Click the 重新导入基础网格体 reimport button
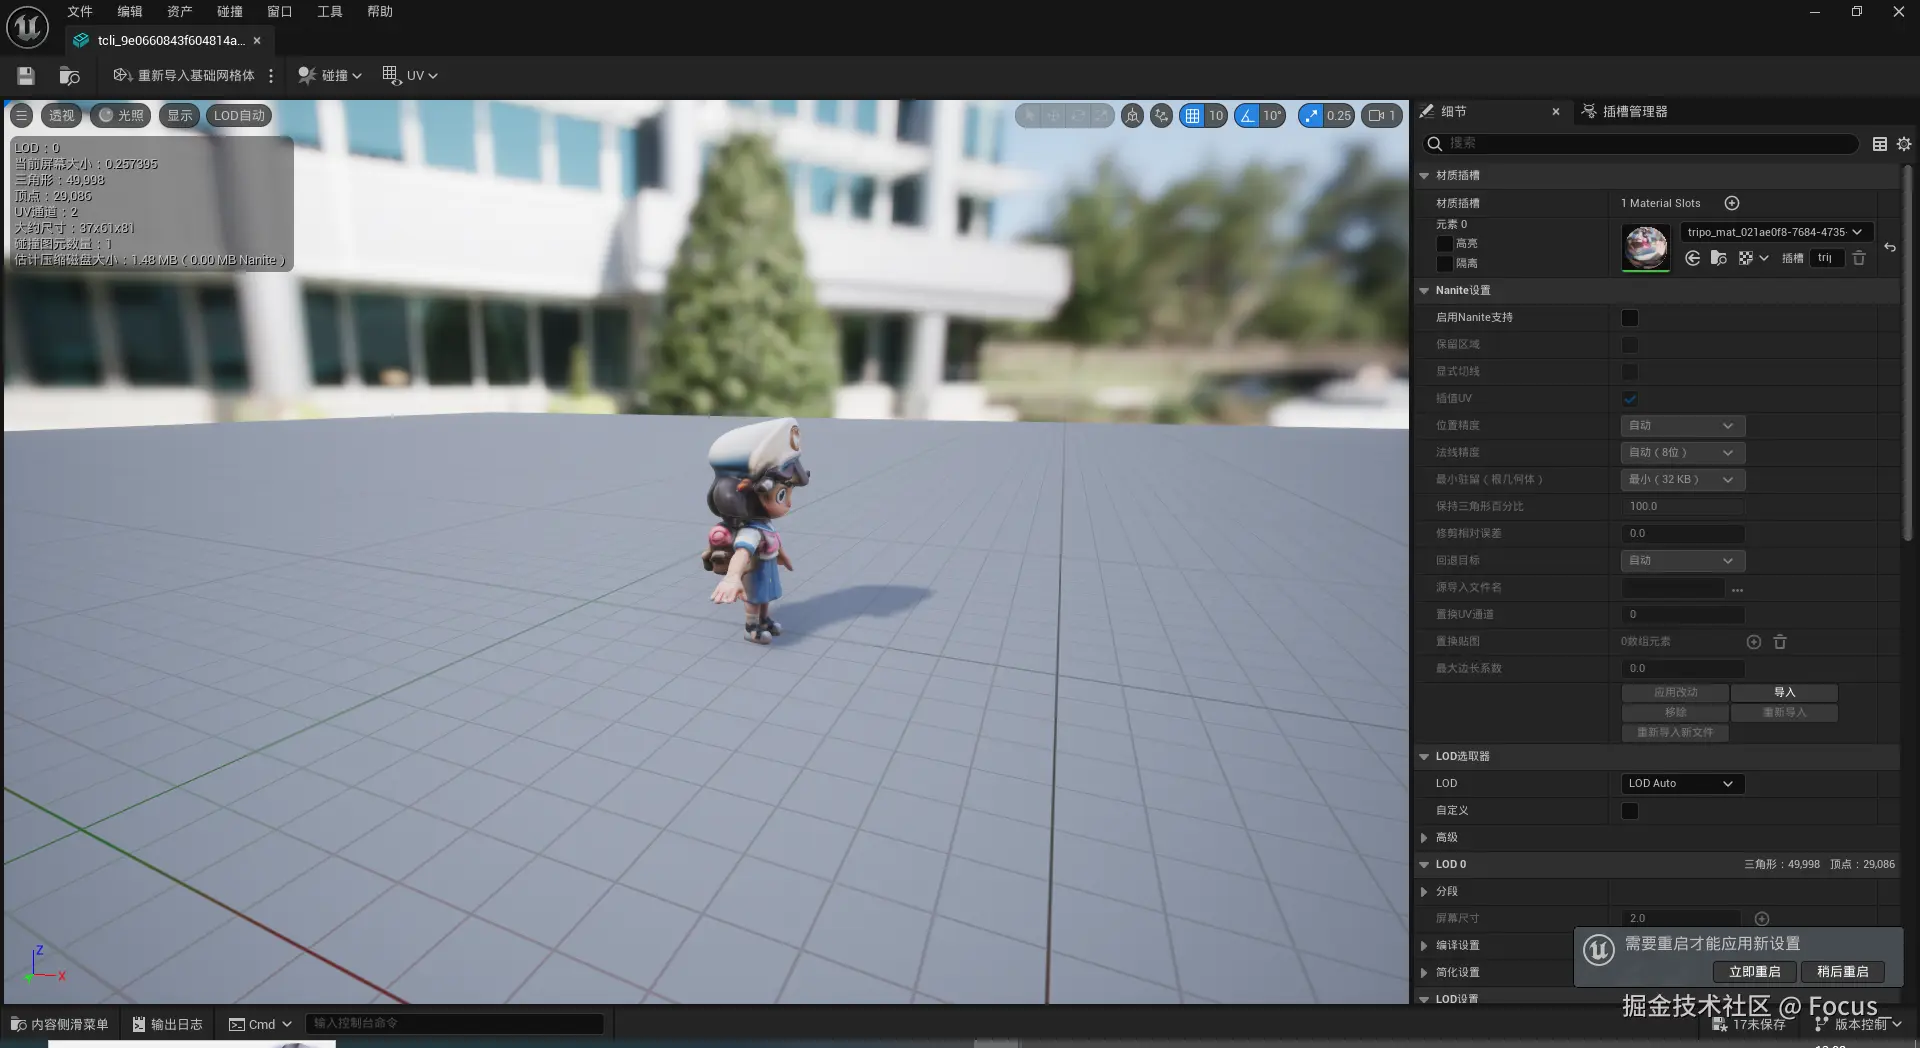This screenshot has width=1920, height=1048. 184,76
